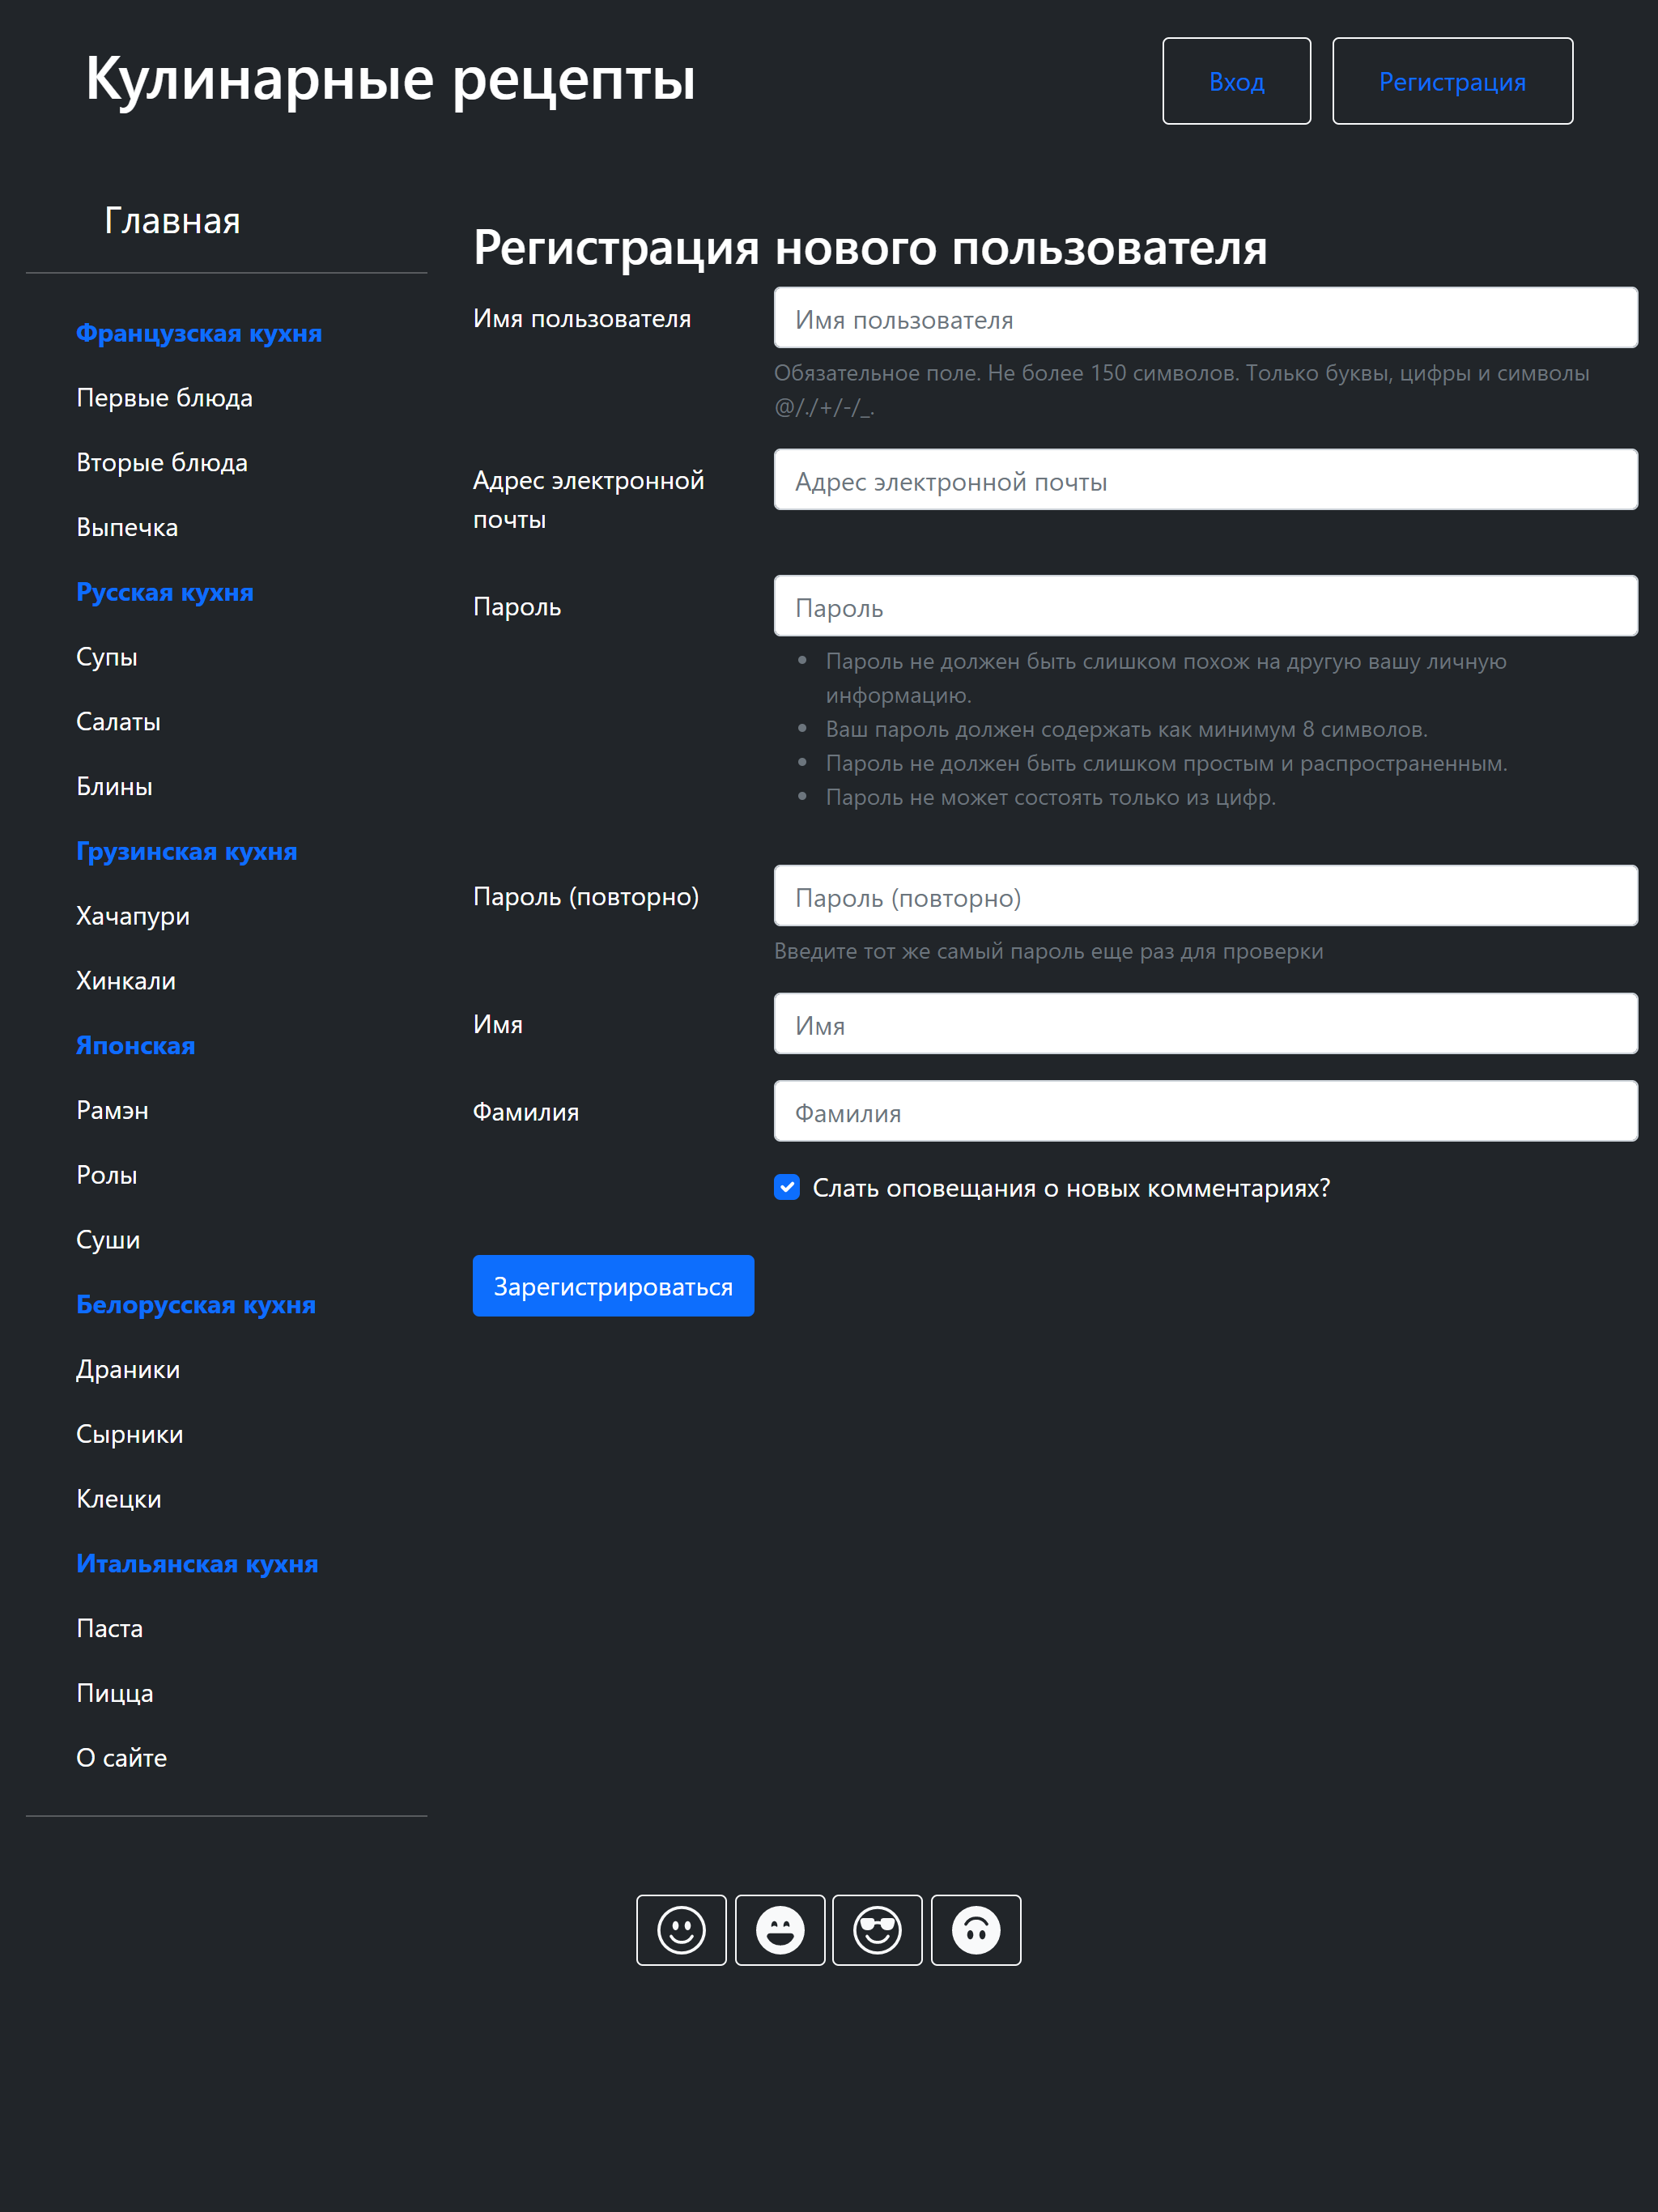Select Драники link
The width and height of the screenshot is (1658, 2212).
pyautogui.click(x=128, y=1369)
